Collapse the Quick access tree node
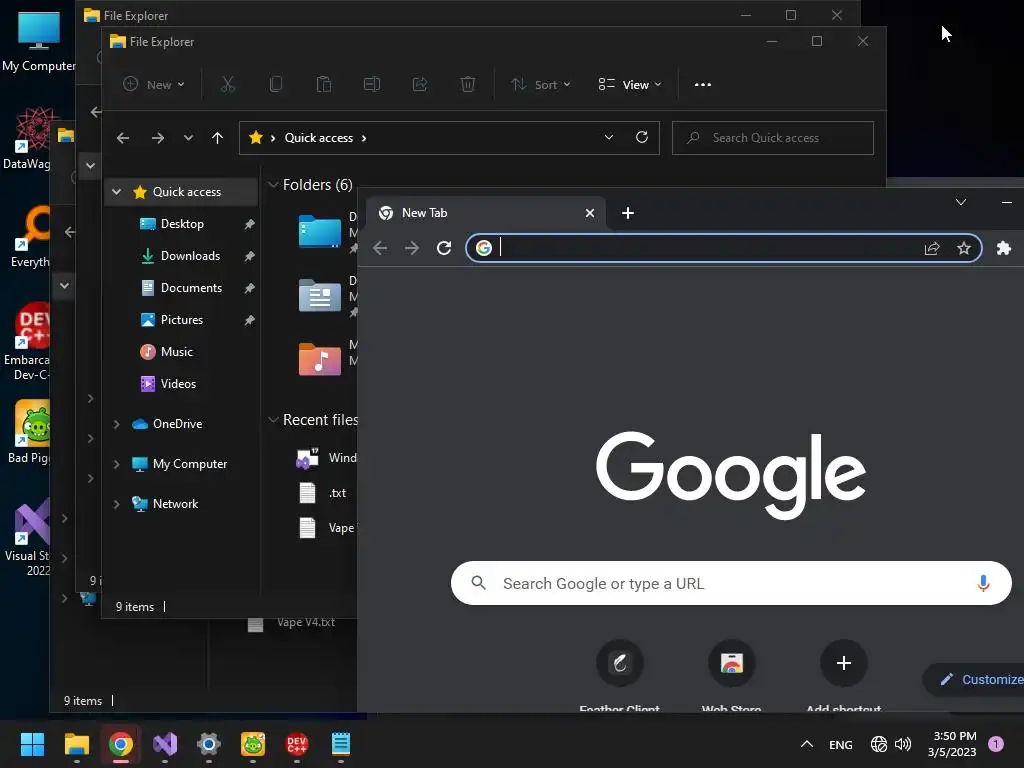 click(116, 191)
